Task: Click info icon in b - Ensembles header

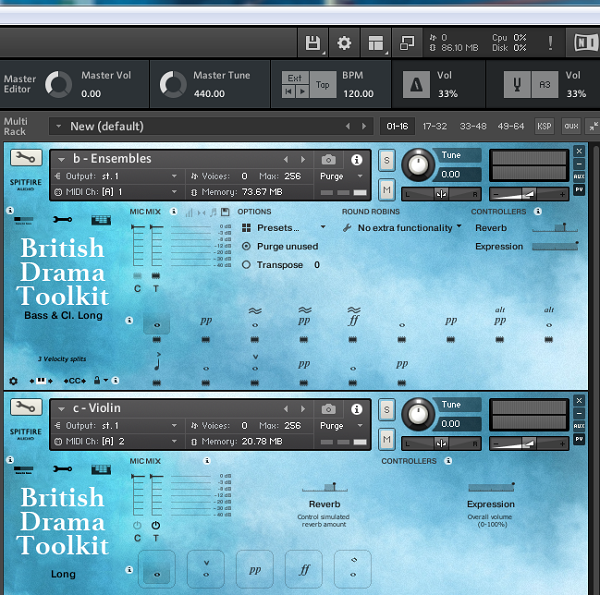Action: tap(357, 160)
